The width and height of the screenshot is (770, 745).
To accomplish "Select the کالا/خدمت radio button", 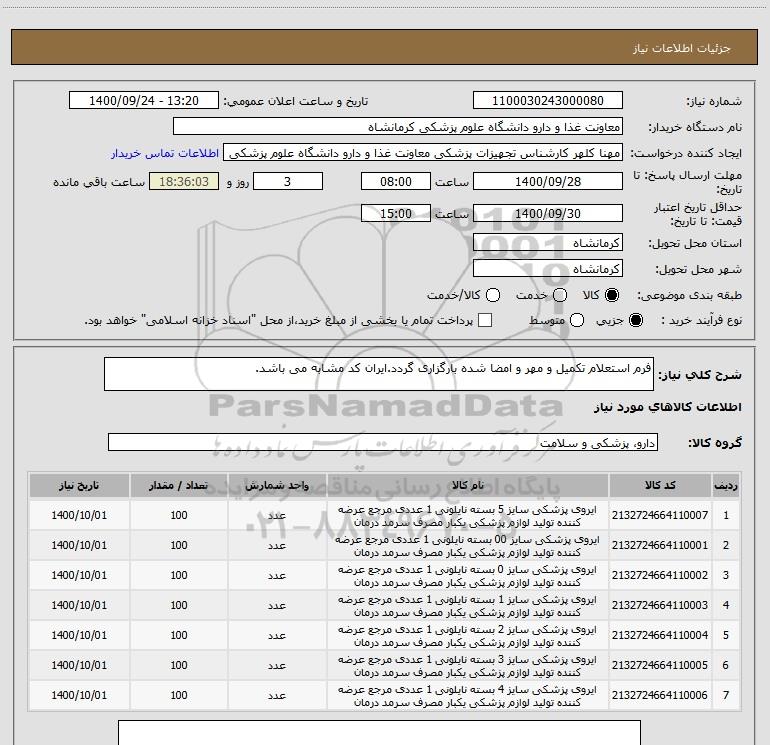I will 493,295.
